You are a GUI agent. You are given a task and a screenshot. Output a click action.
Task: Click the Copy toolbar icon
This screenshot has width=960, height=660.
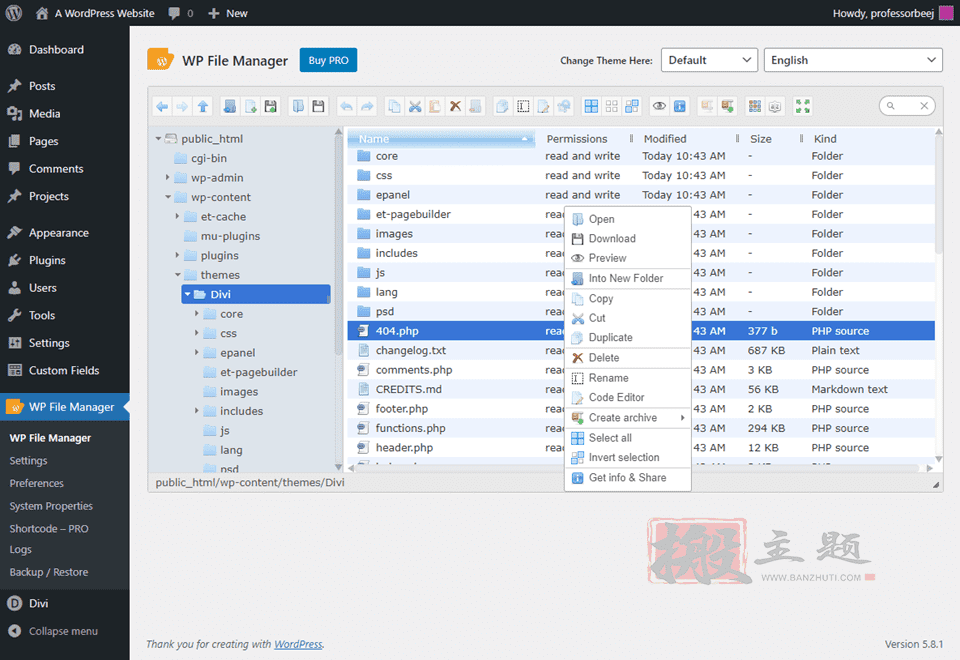tap(394, 107)
